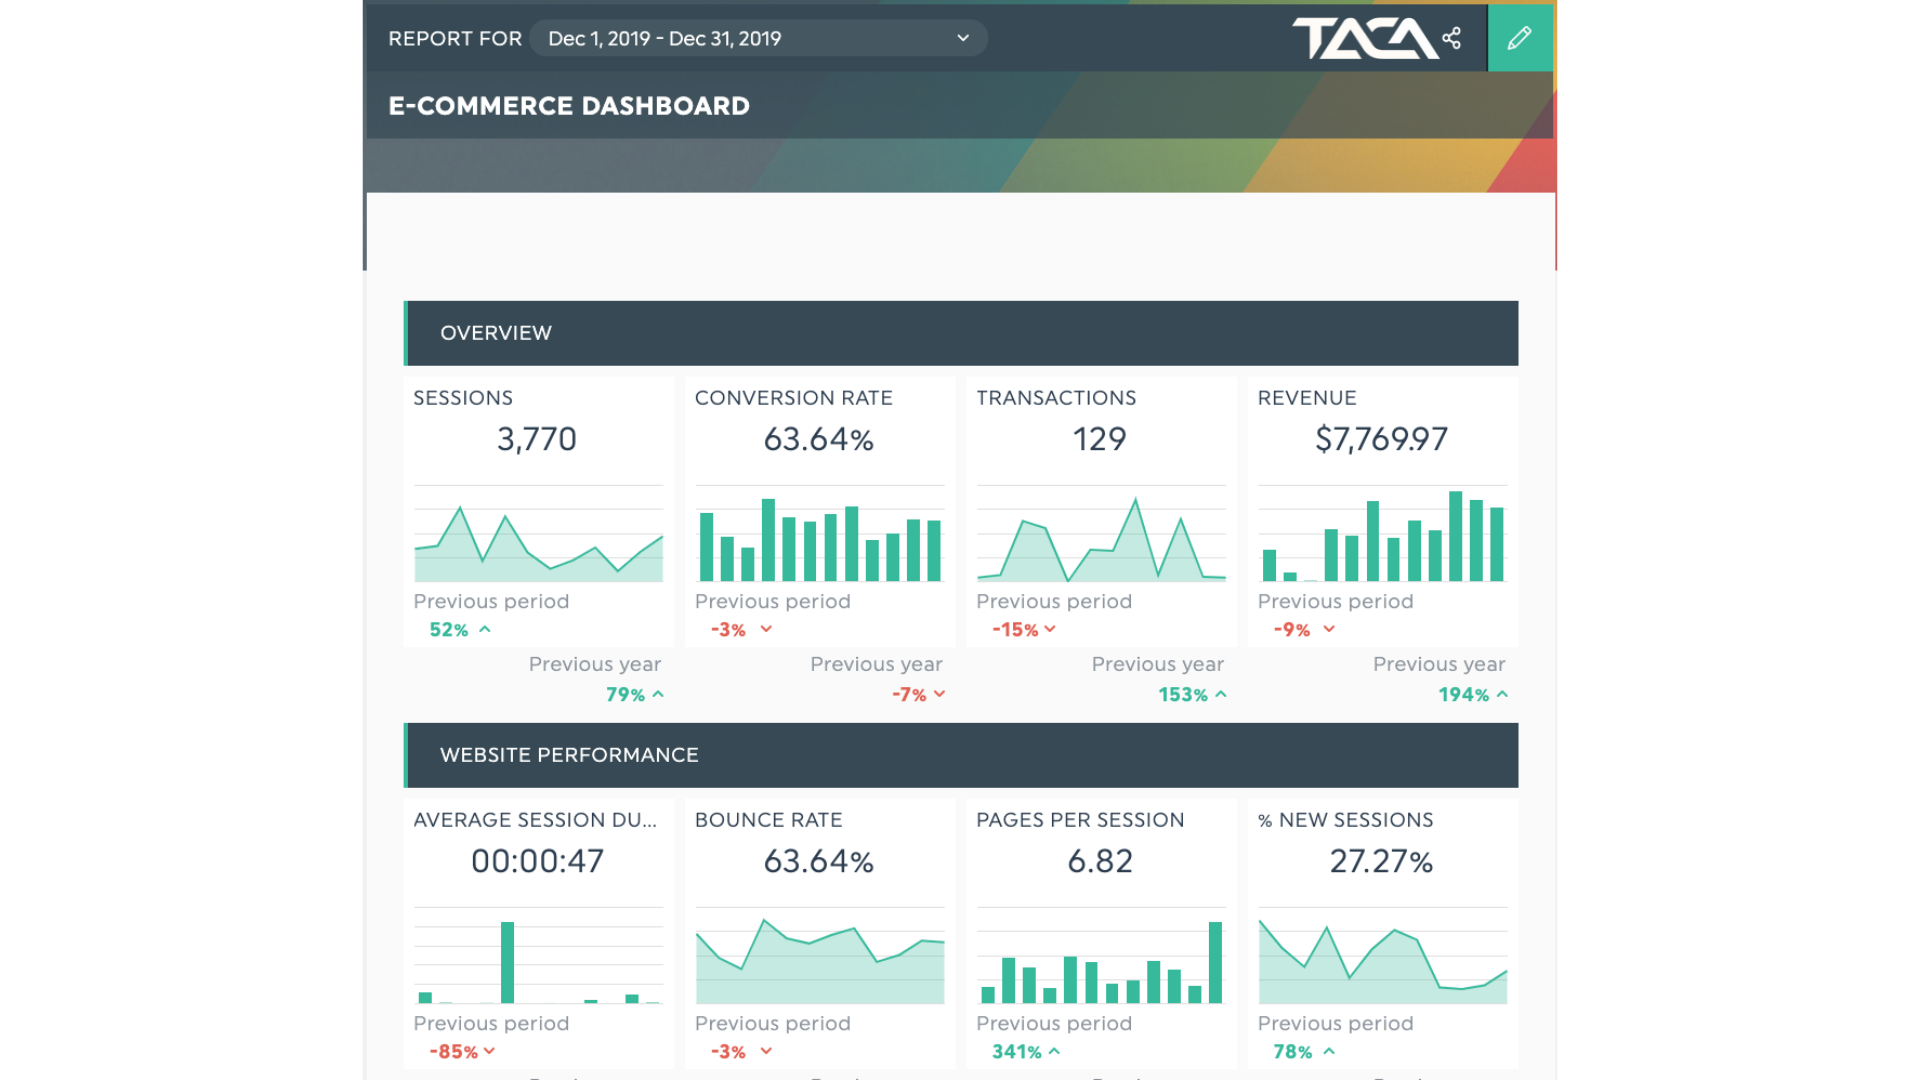The image size is (1920, 1080).
Task: Click the green pencil edit button
Action: tap(1520, 38)
